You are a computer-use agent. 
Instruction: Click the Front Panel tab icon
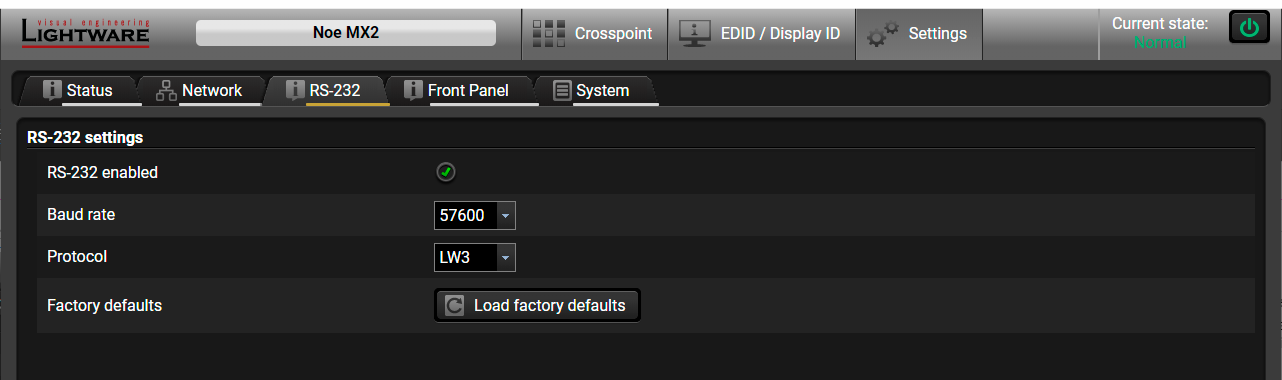[x=413, y=90]
